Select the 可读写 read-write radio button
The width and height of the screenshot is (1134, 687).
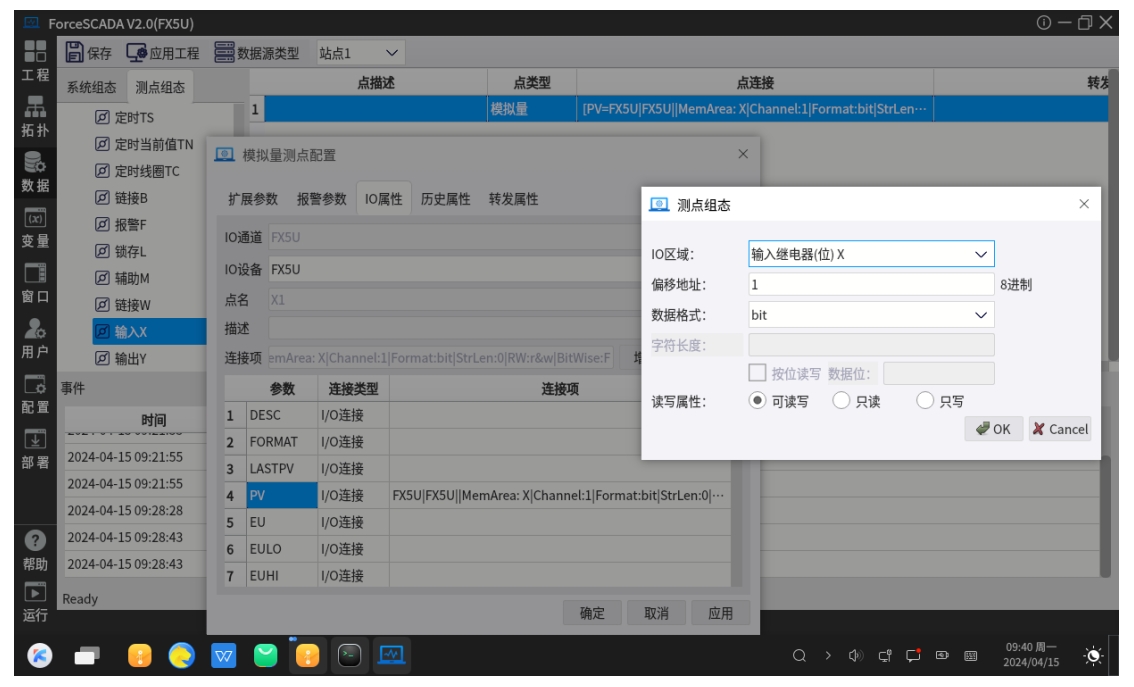(758, 401)
